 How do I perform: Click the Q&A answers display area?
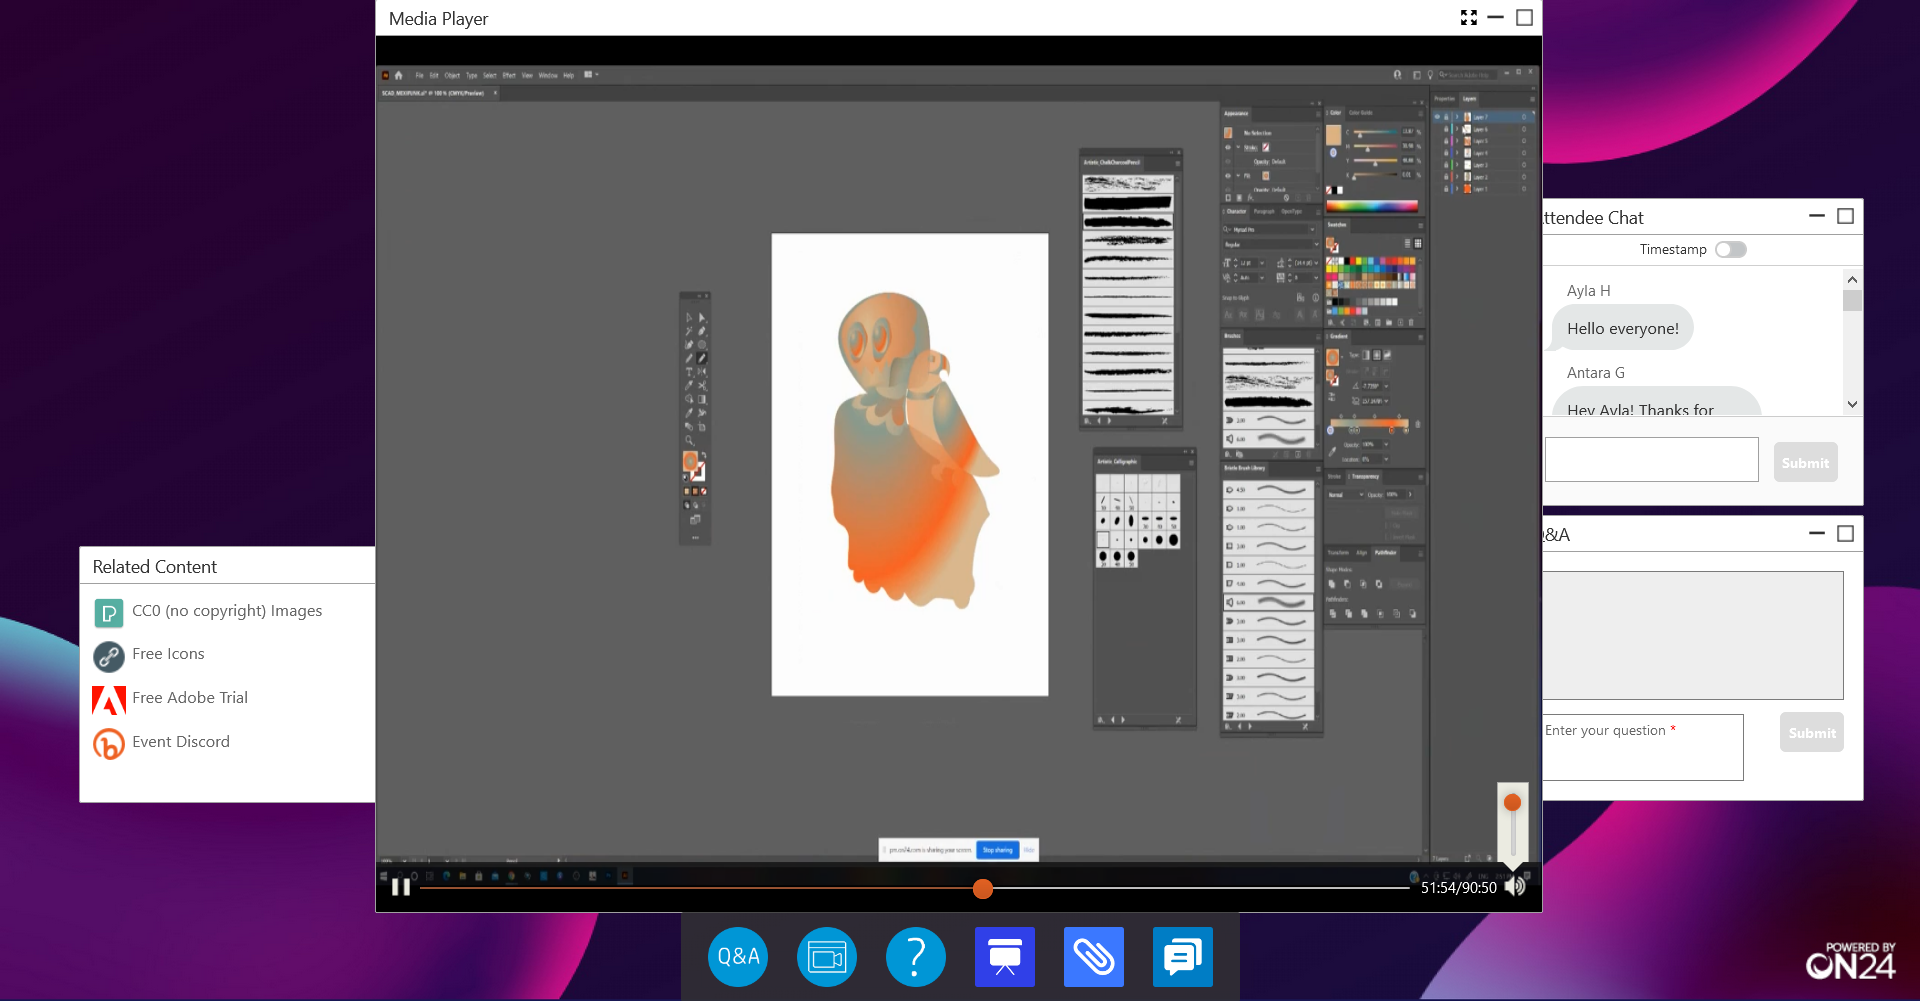tap(1693, 635)
